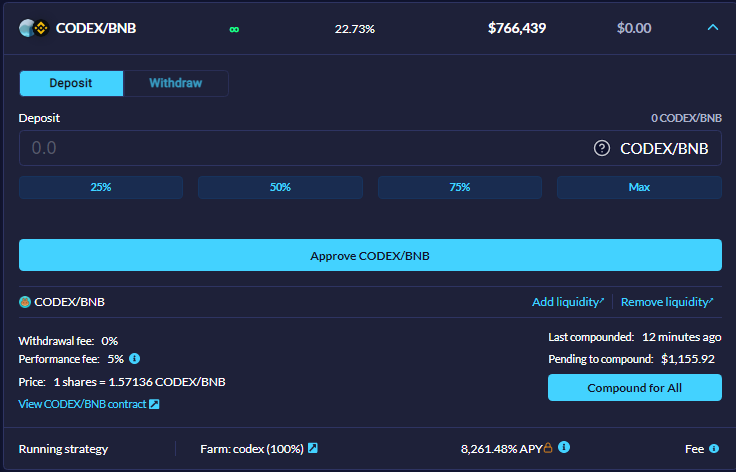Click the Farm: codex (100%) text
736x472 pixels.
point(252,449)
